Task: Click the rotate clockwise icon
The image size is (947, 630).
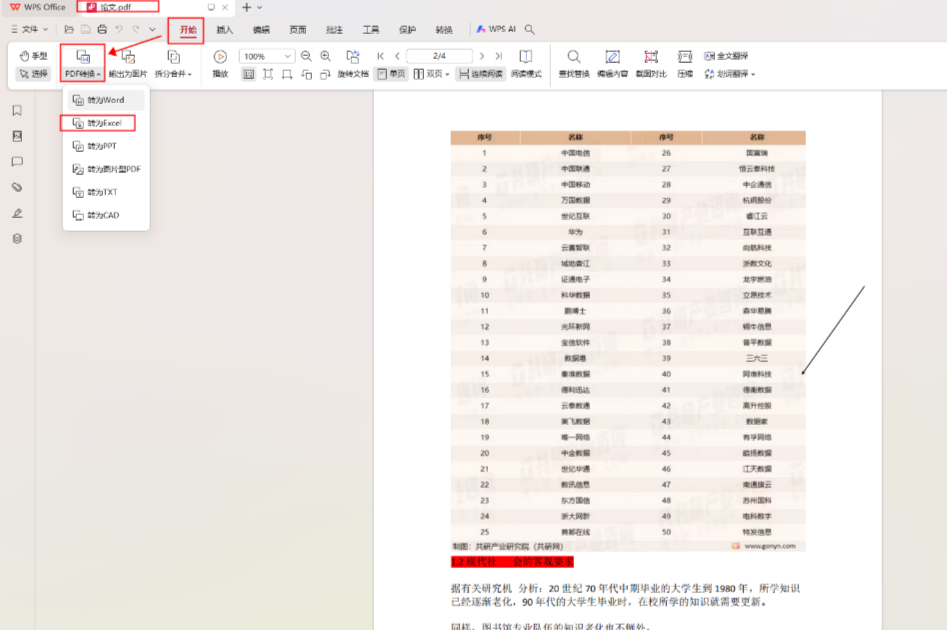Action: 326,74
